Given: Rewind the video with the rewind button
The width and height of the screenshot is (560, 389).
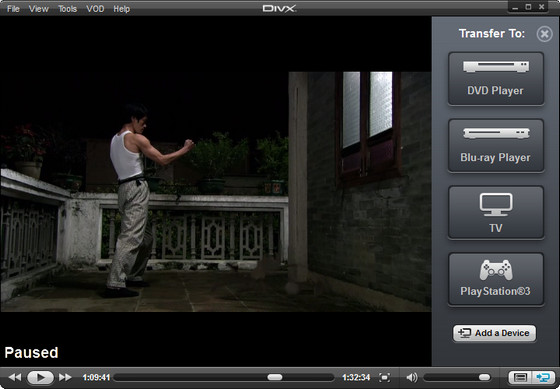Looking at the screenshot, I should tap(15, 377).
